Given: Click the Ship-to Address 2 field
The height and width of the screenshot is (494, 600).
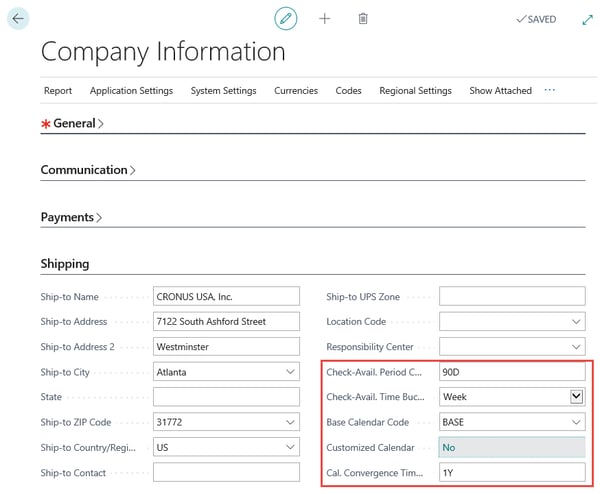Looking at the screenshot, I should coord(226,347).
